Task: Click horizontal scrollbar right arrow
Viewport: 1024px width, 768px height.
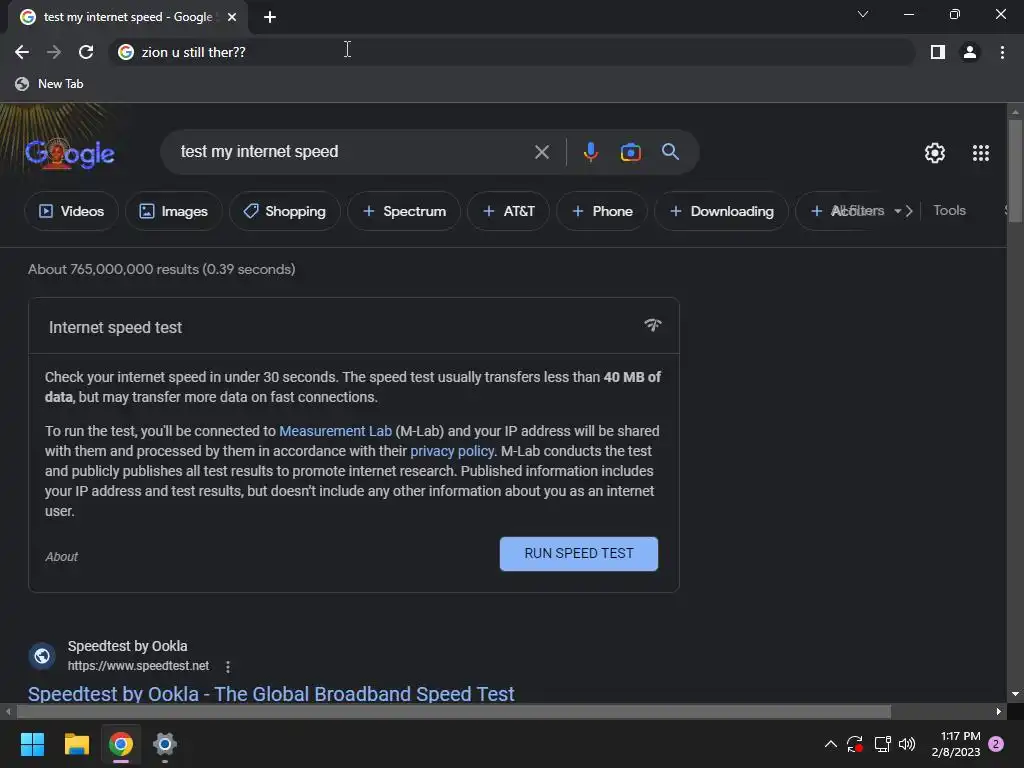Action: click(x=999, y=711)
